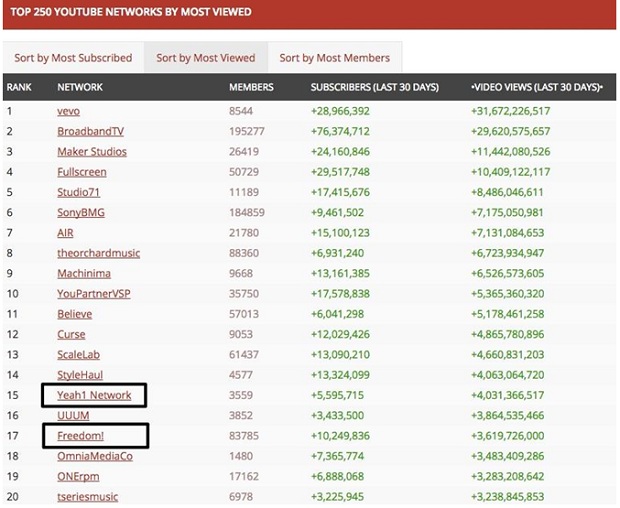
Task: Open the UUUM network page
Action: click(73, 415)
